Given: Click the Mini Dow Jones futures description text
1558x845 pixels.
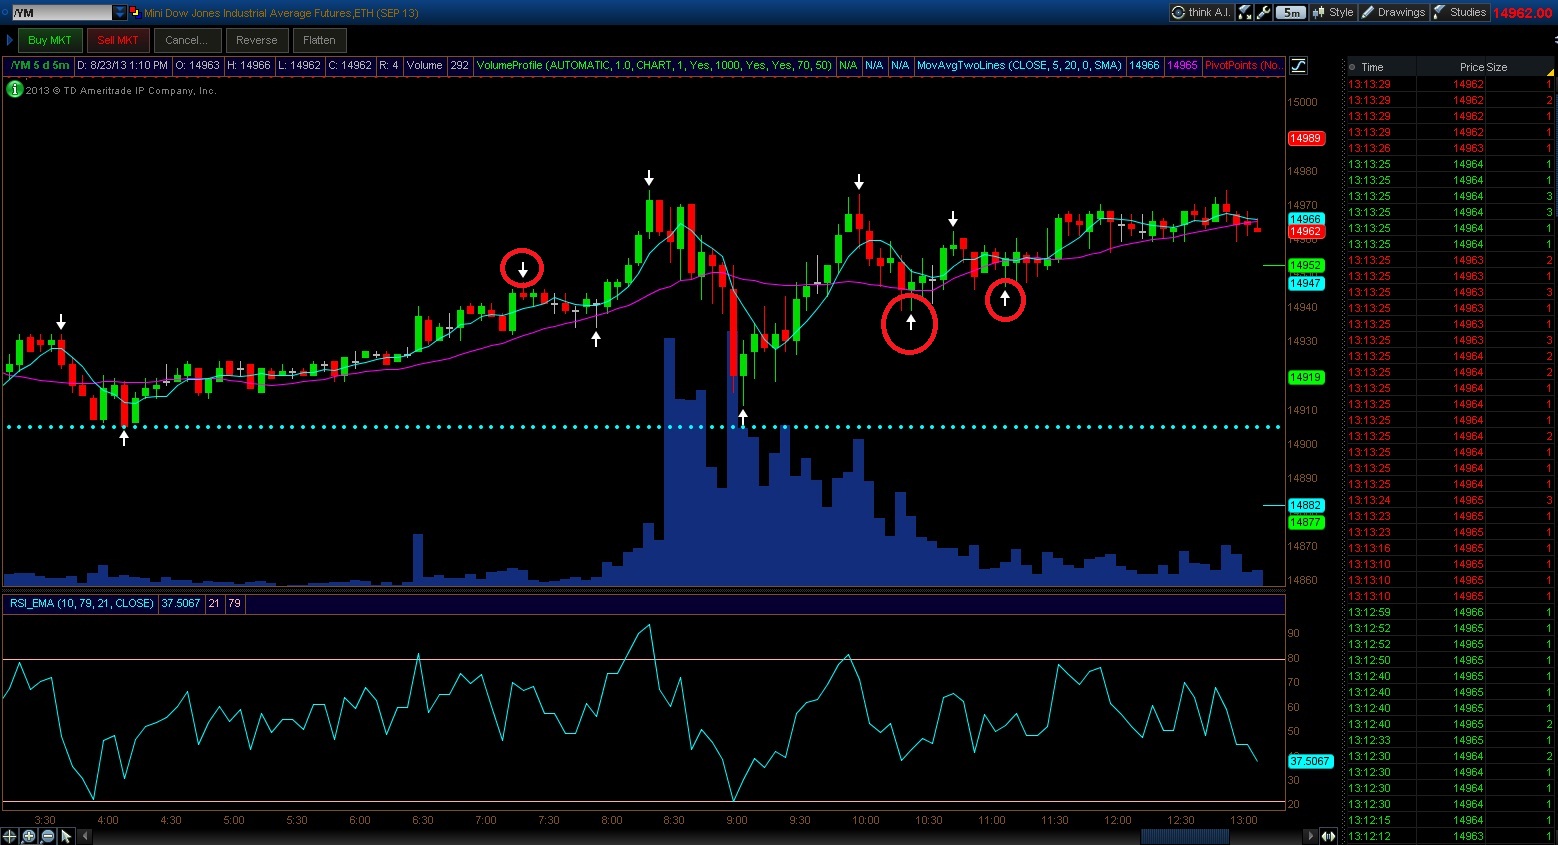Looking at the screenshot, I should [x=281, y=13].
